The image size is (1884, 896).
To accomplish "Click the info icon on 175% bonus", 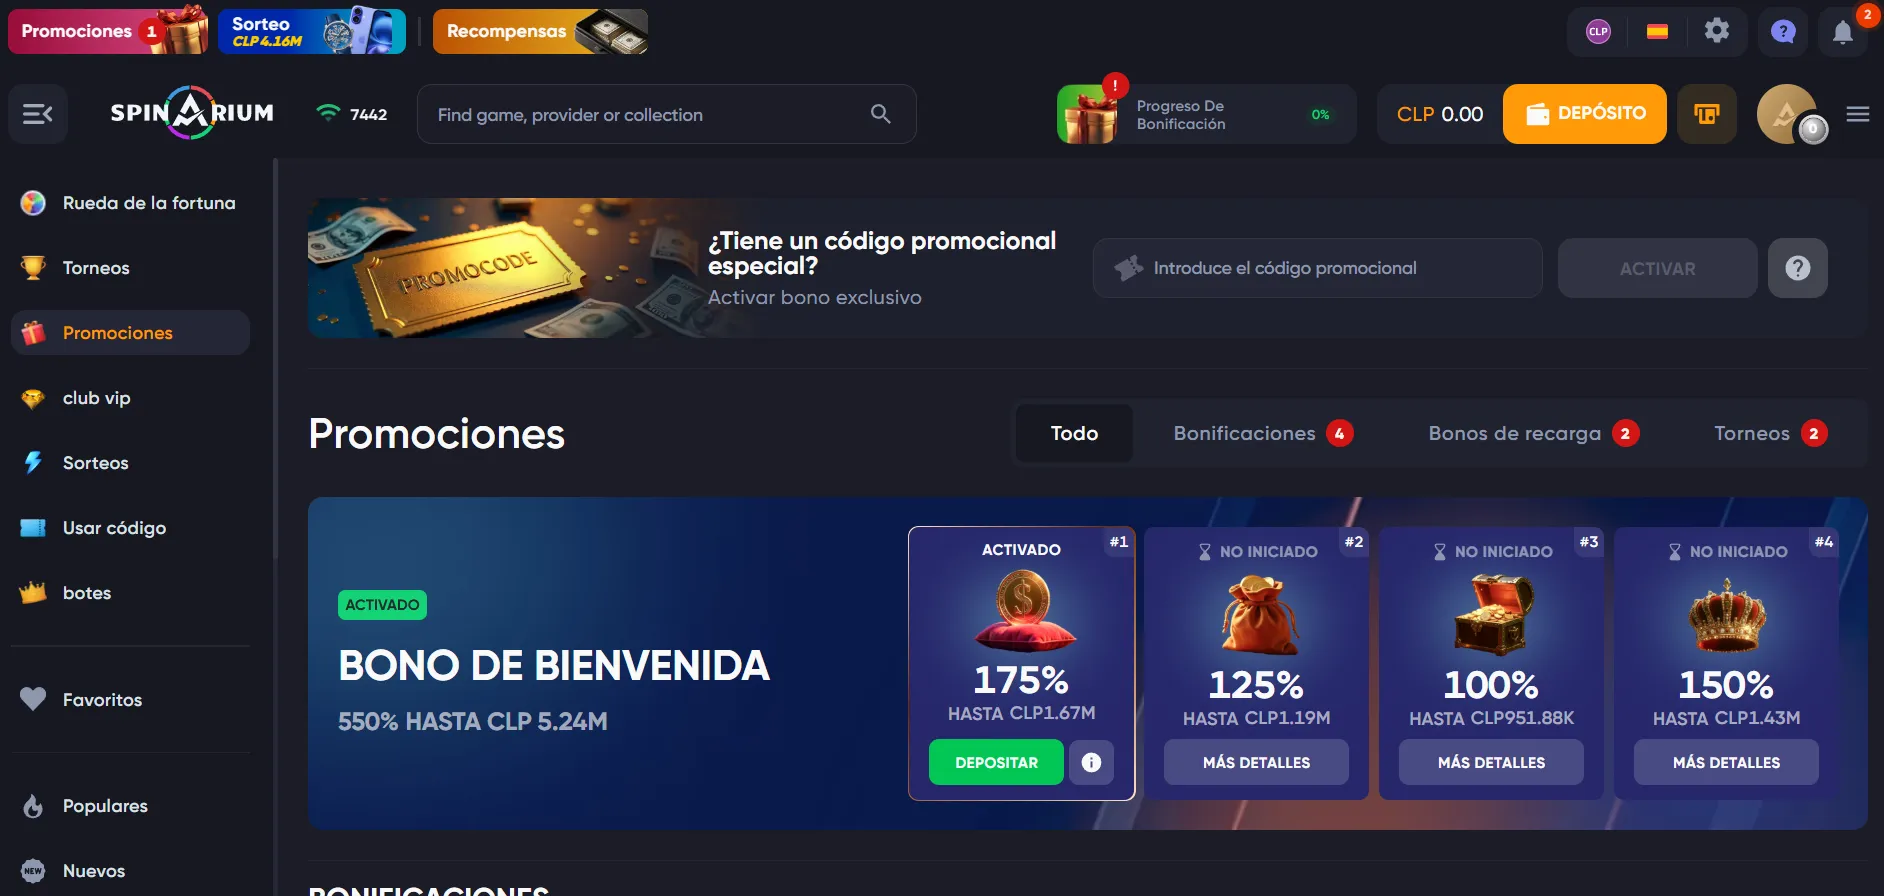I will (x=1091, y=762).
